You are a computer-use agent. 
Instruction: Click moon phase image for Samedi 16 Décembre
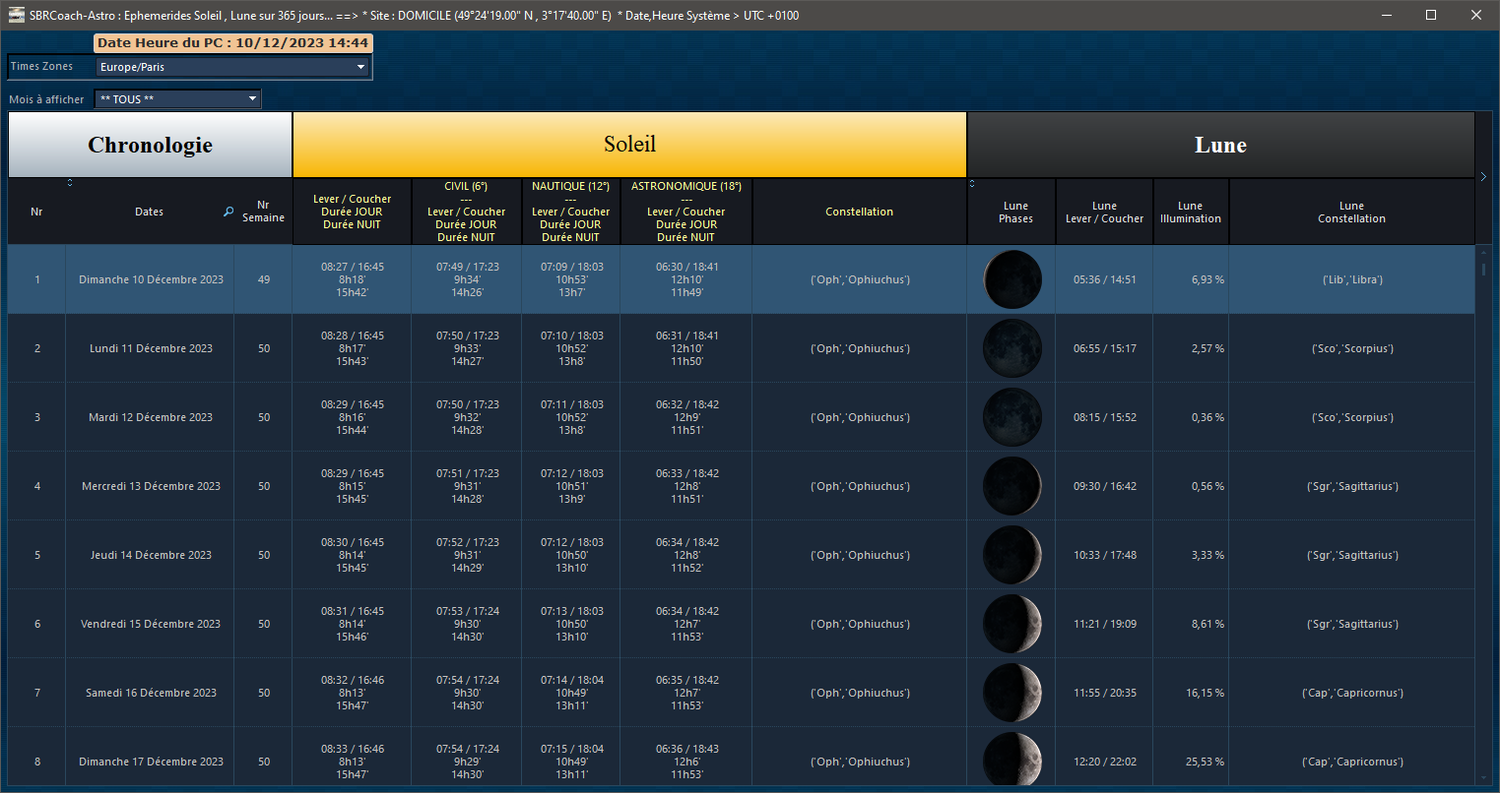click(1012, 693)
